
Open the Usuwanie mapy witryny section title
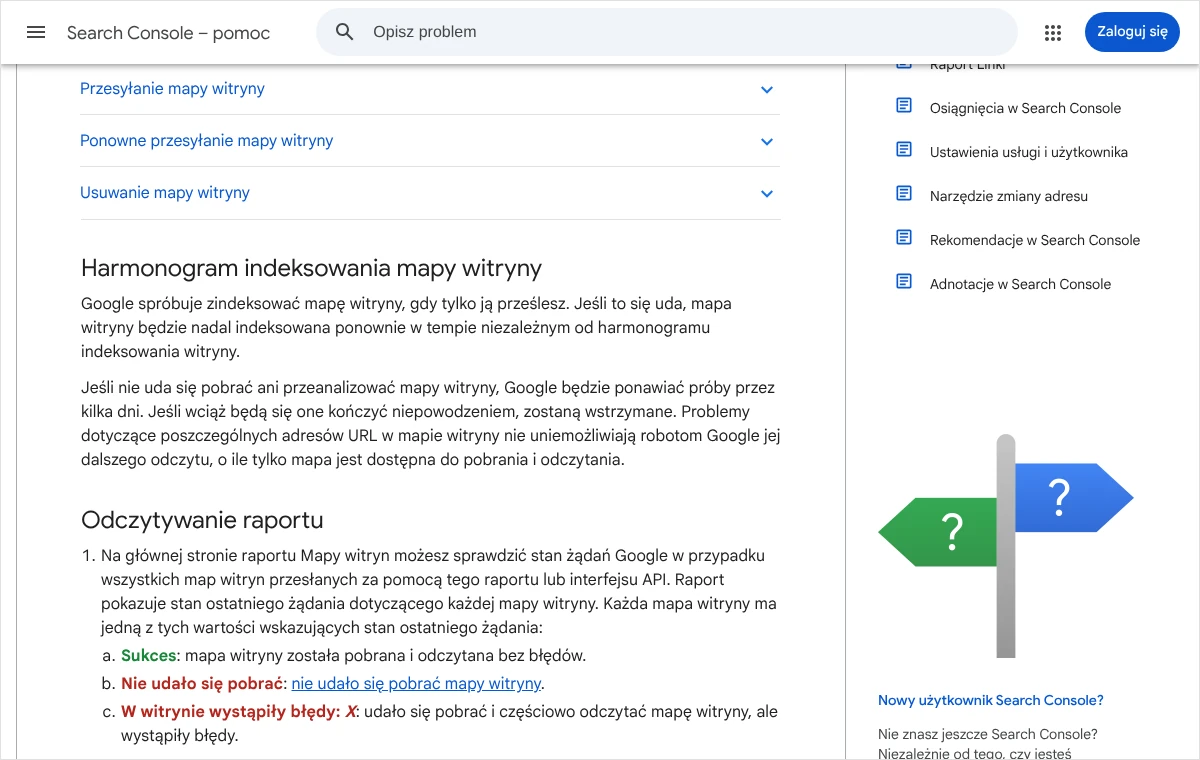coord(165,193)
